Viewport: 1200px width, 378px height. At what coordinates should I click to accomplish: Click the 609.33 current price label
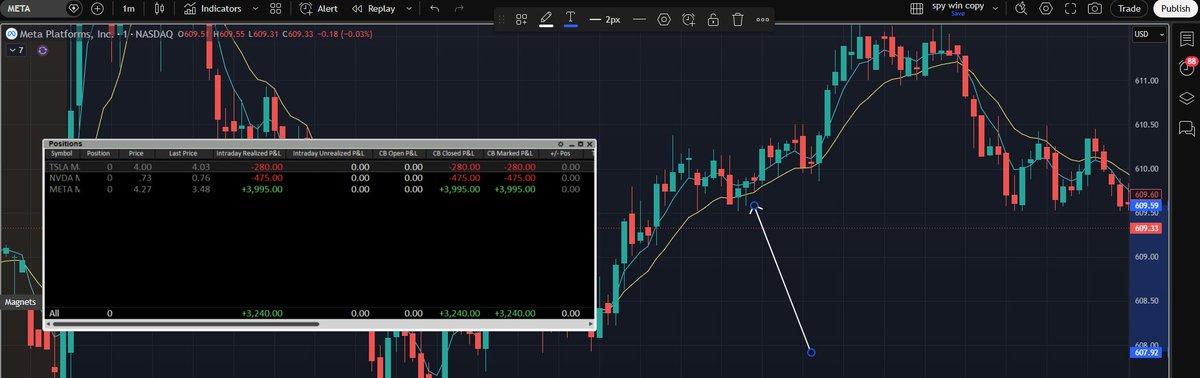click(1147, 228)
